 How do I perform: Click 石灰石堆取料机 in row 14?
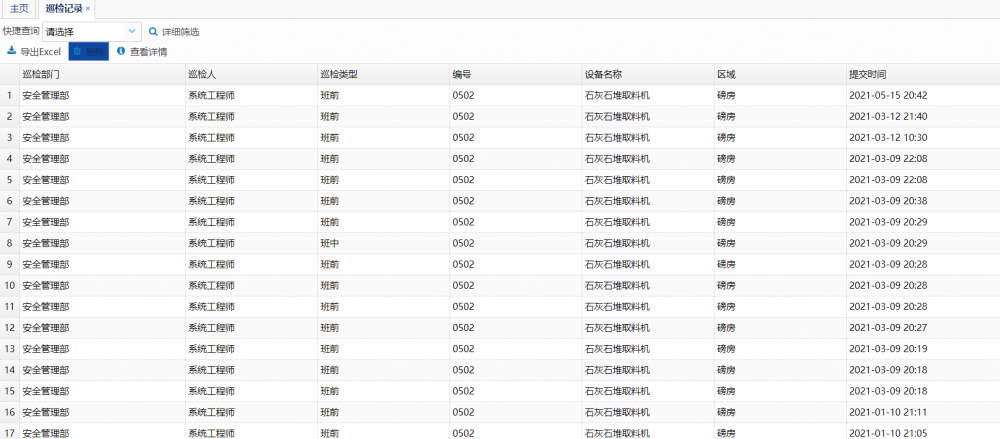[x=617, y=369]
